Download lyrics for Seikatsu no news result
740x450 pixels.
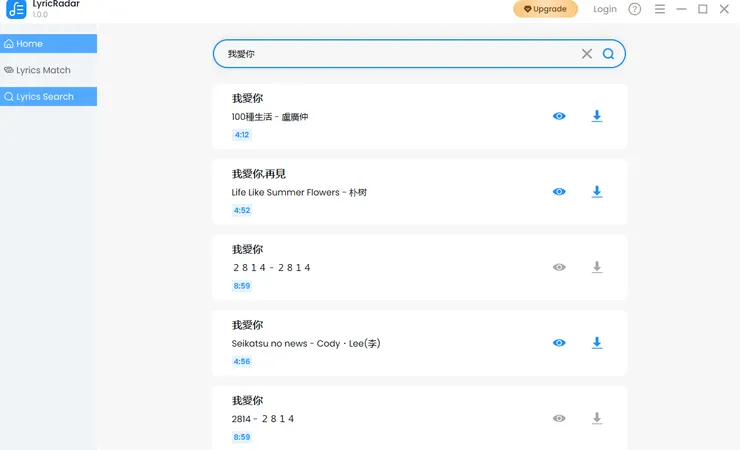click(x=597, y=343)
